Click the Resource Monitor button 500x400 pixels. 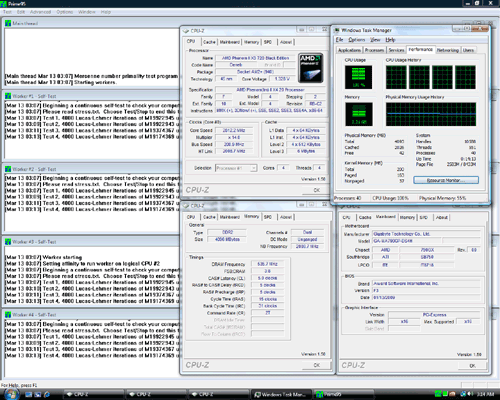click(x=446, y=180)
